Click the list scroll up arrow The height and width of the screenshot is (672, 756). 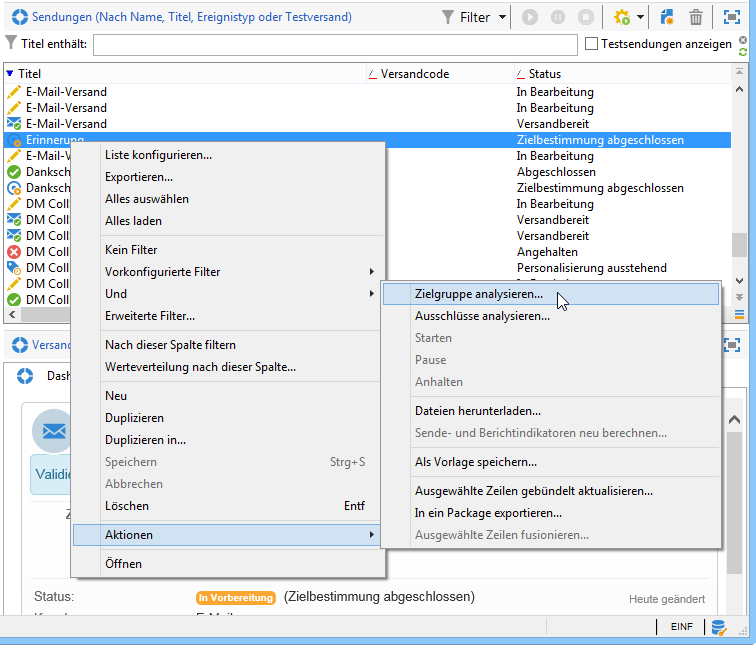739,89
